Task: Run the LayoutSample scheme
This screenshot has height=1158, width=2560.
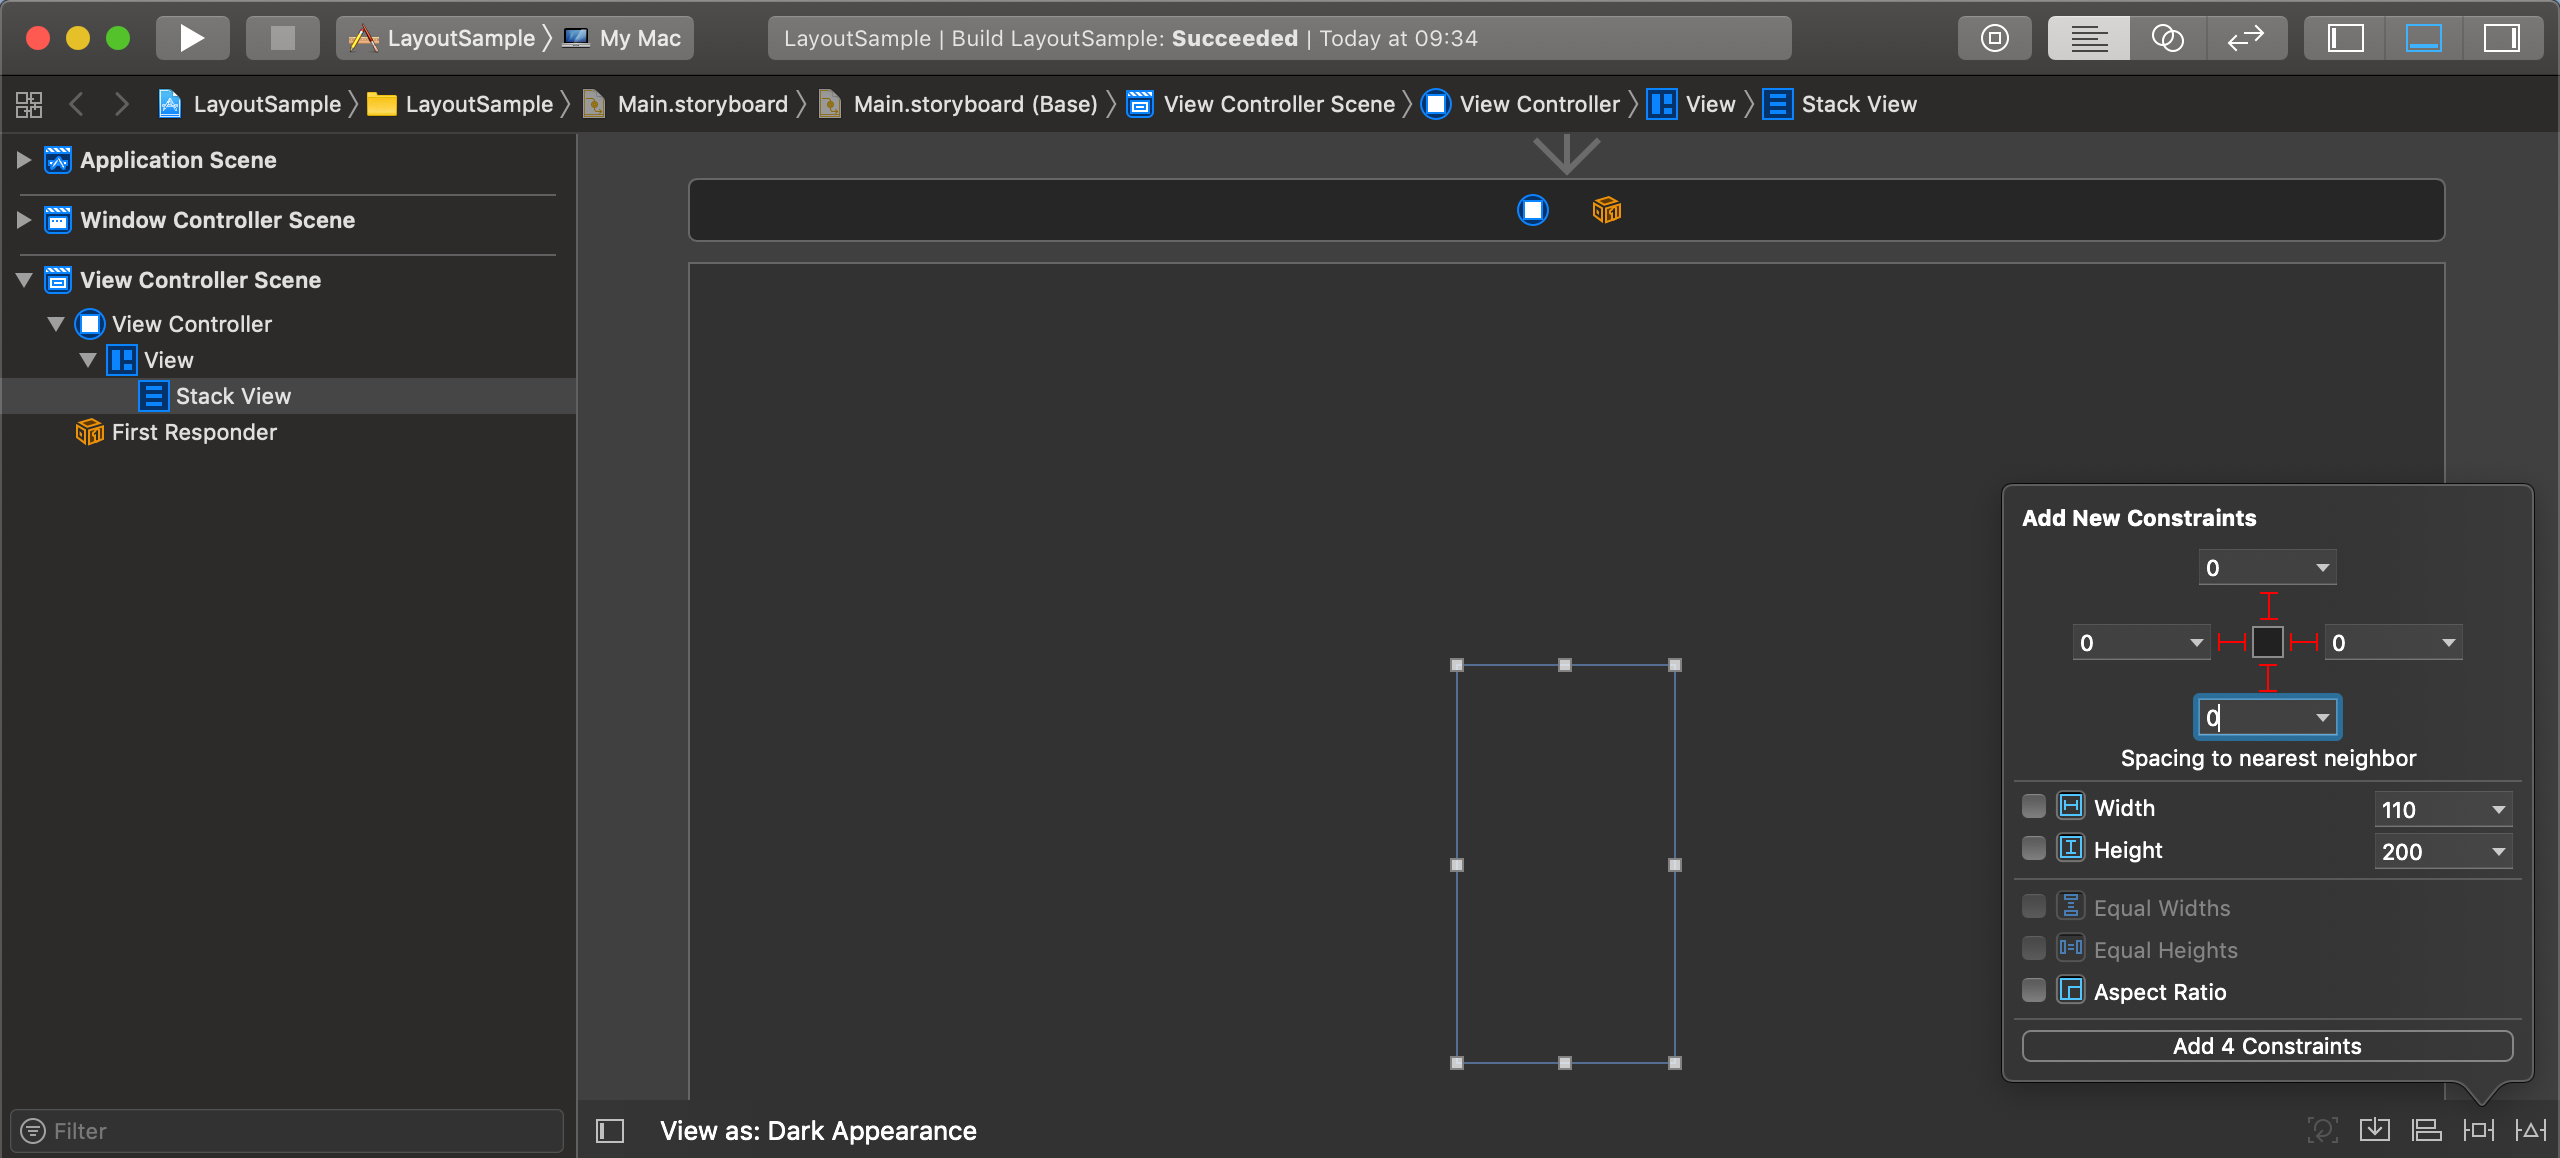Action: pos(192,37)
